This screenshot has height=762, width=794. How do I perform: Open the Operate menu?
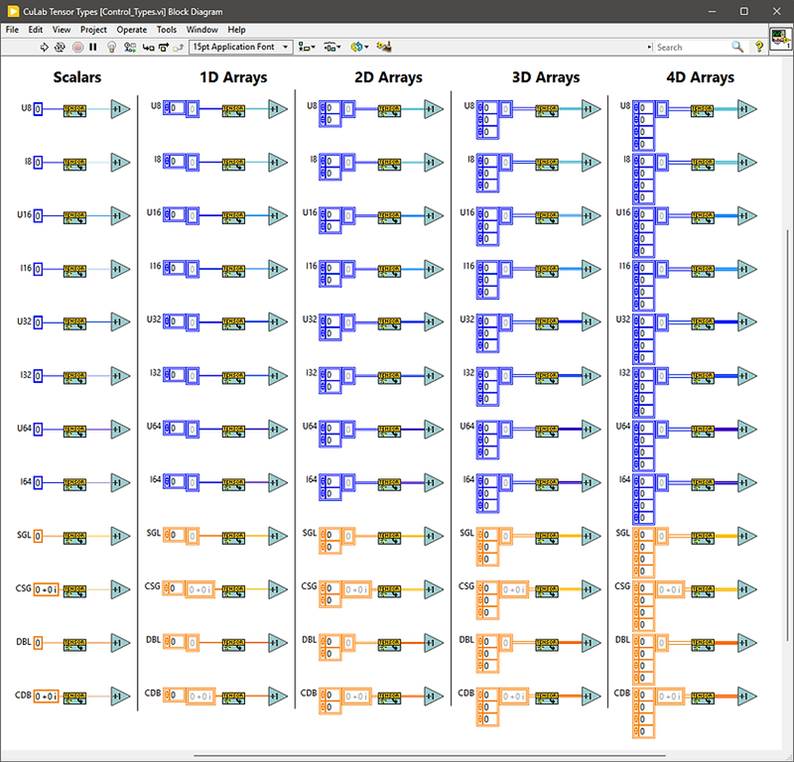pos(132,30)
